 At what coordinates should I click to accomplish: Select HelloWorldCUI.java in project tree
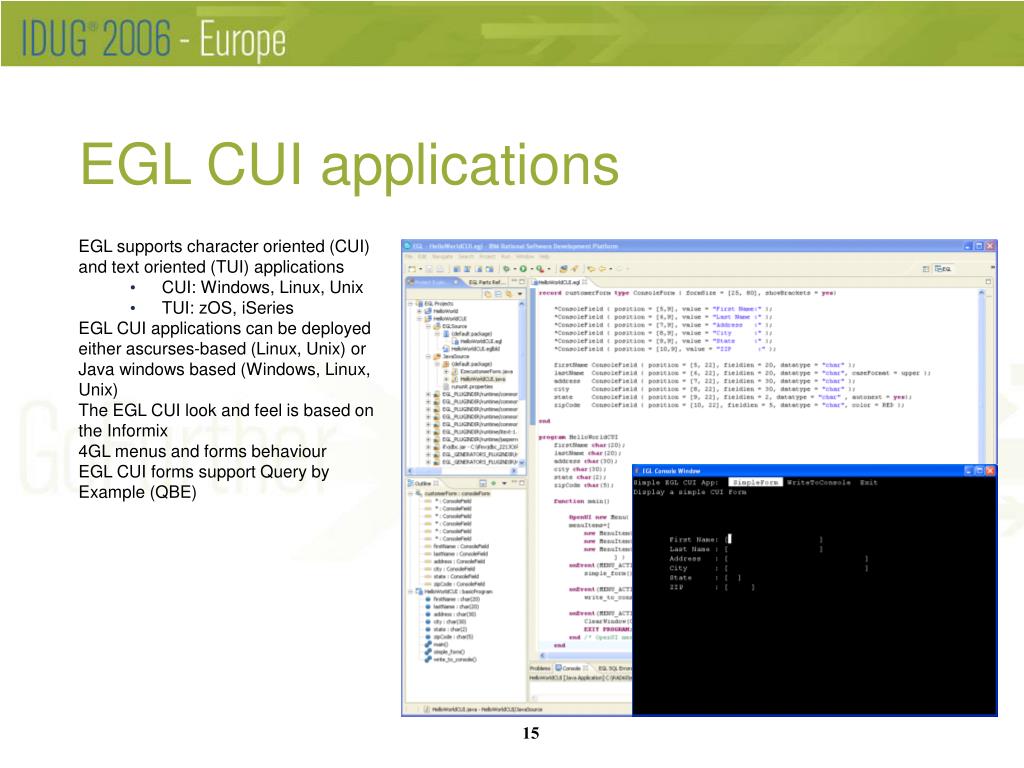click(478, 379)
